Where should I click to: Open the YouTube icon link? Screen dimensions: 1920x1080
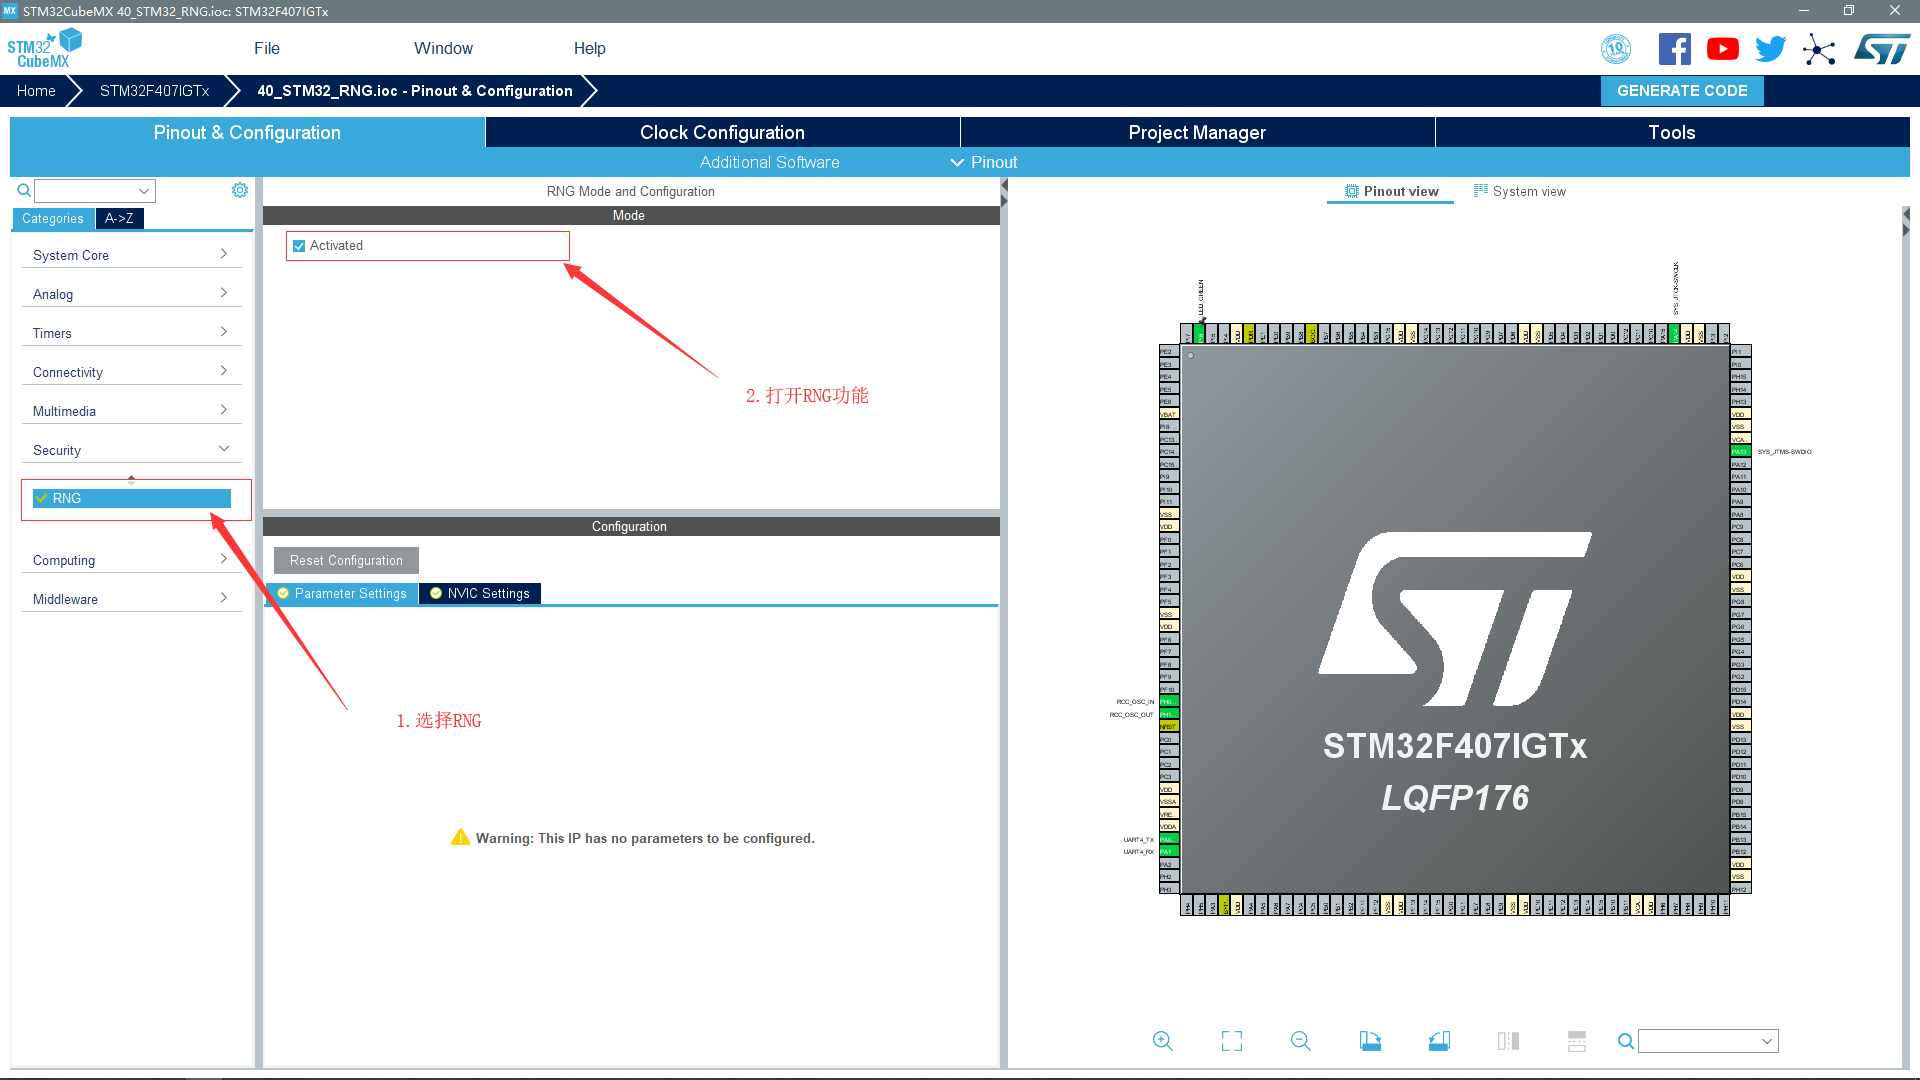1722,49
